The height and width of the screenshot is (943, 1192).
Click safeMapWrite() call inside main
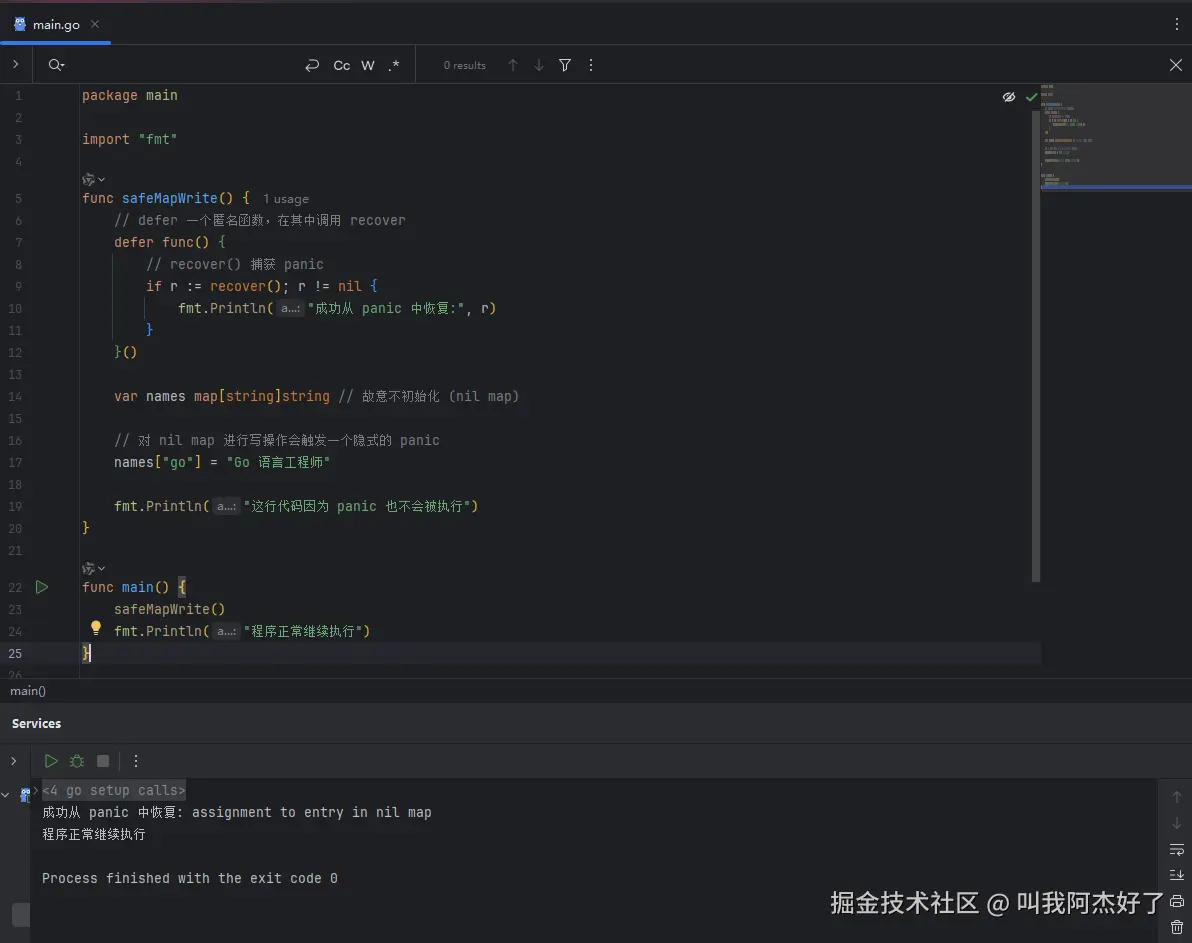(x=170, y=609)
